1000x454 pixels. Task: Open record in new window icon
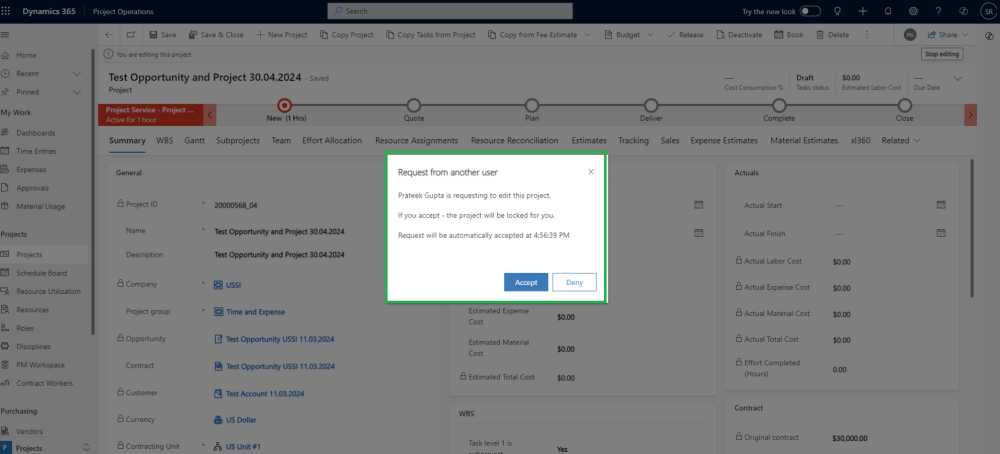click(x=131, y=34)
